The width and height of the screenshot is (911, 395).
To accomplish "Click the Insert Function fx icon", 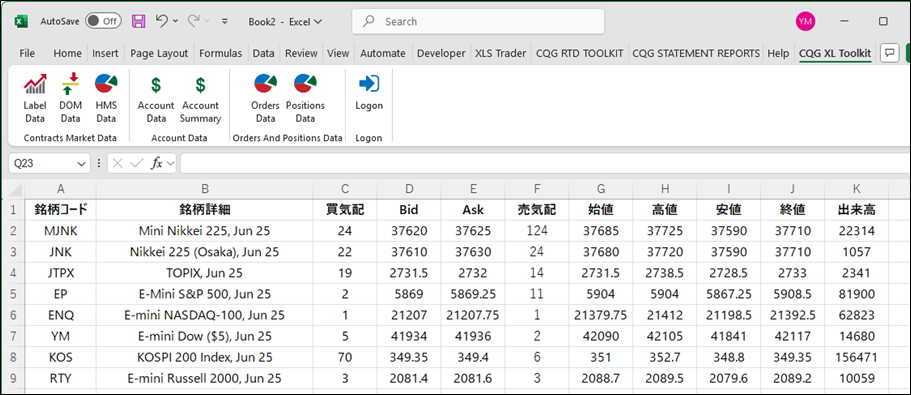I will coord(157,163).
